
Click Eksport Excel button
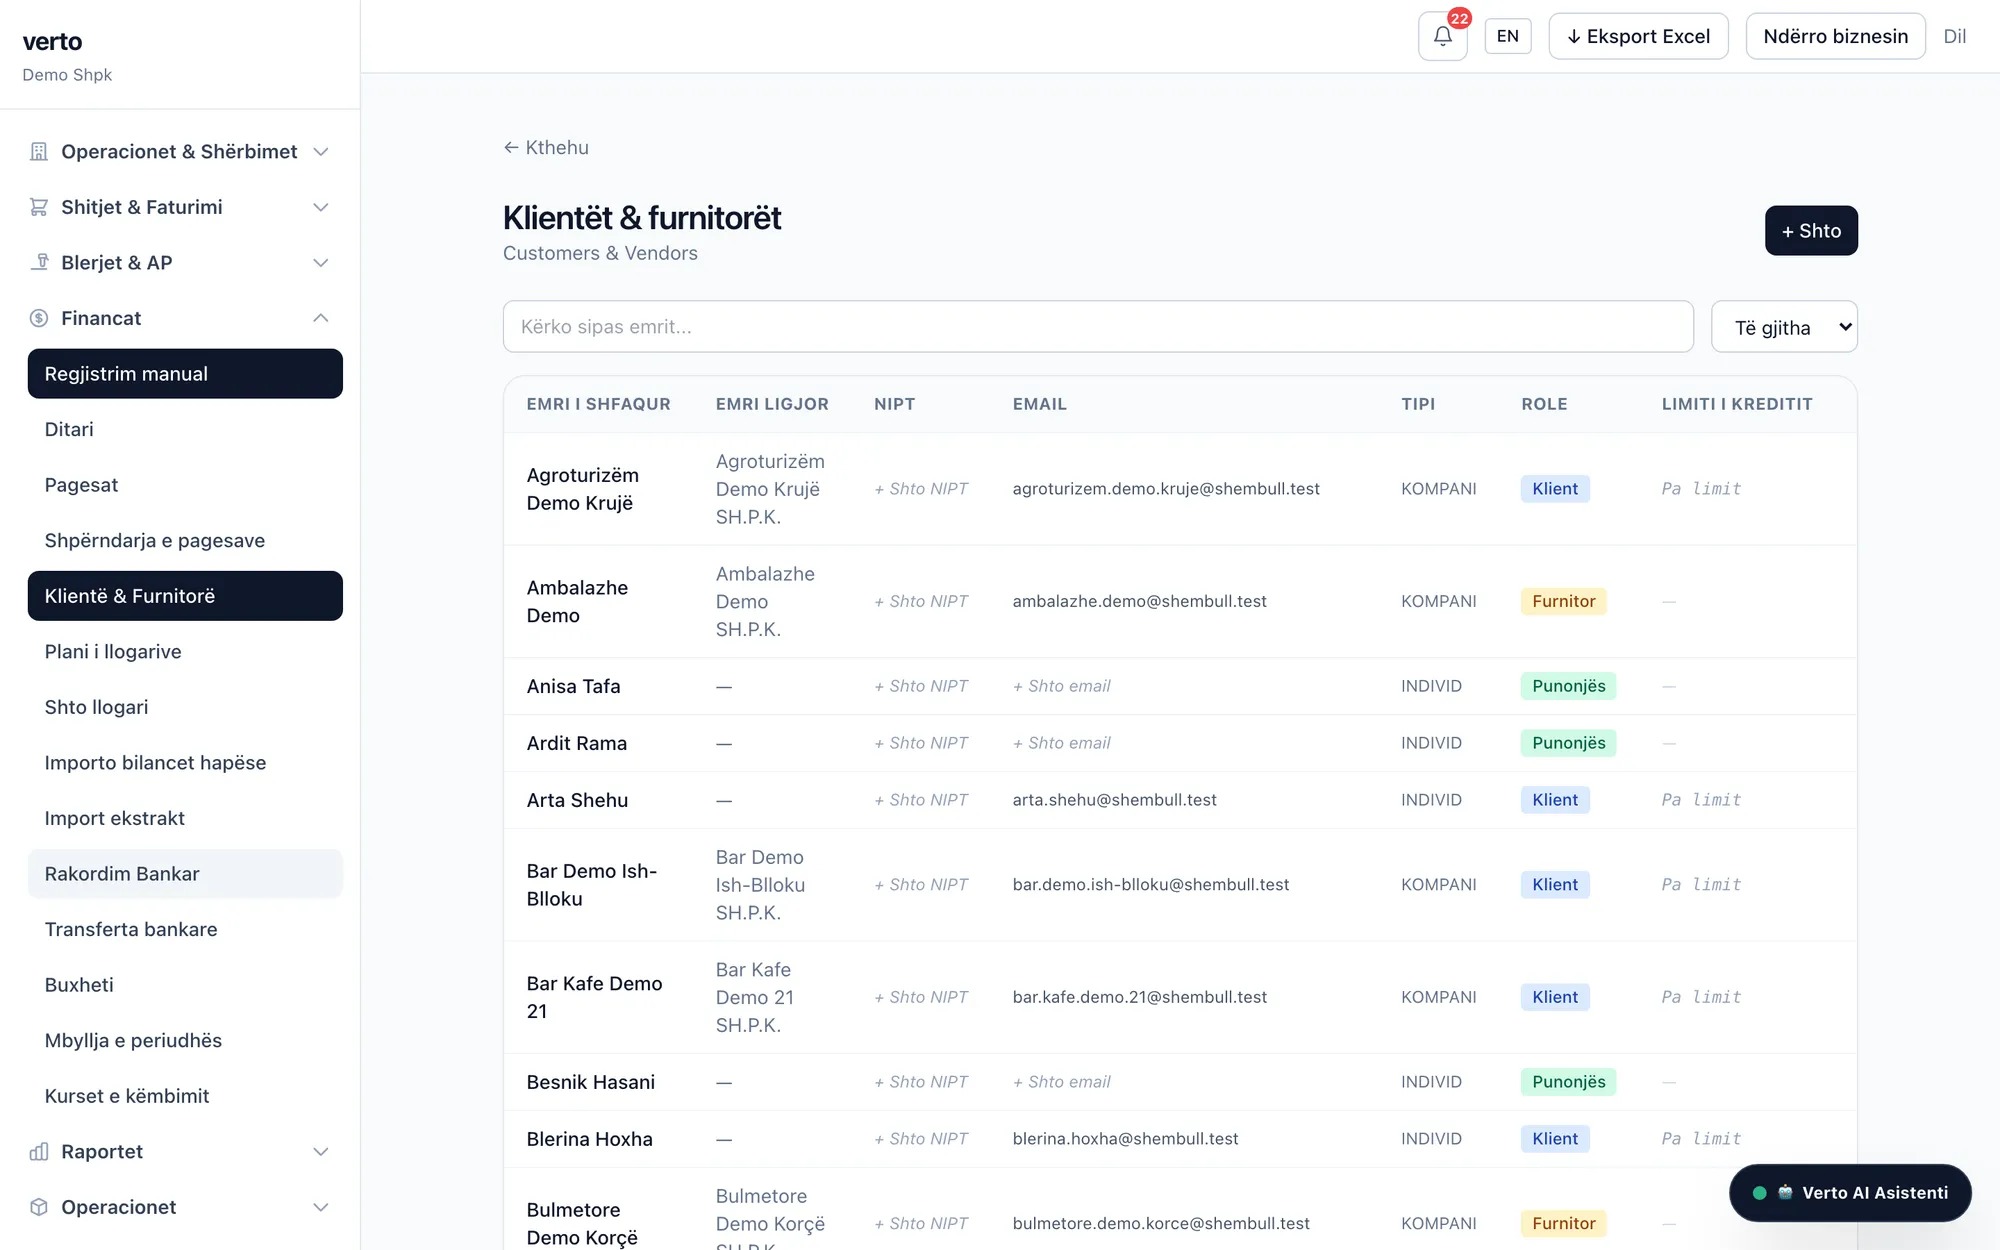1638,36
